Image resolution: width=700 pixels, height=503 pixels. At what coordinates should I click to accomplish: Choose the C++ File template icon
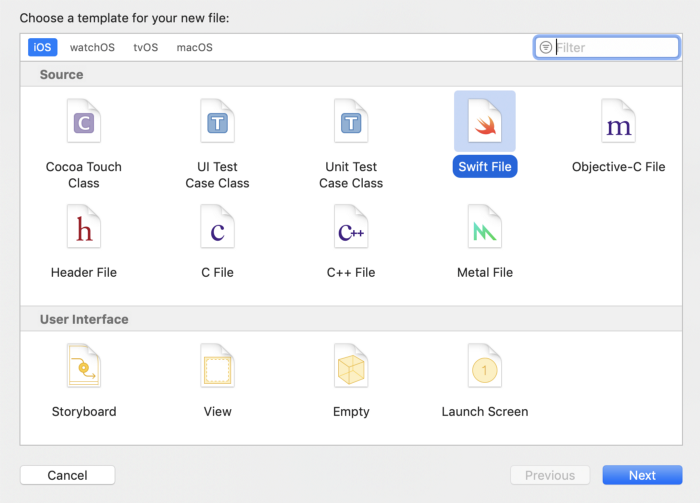point(351,229)
